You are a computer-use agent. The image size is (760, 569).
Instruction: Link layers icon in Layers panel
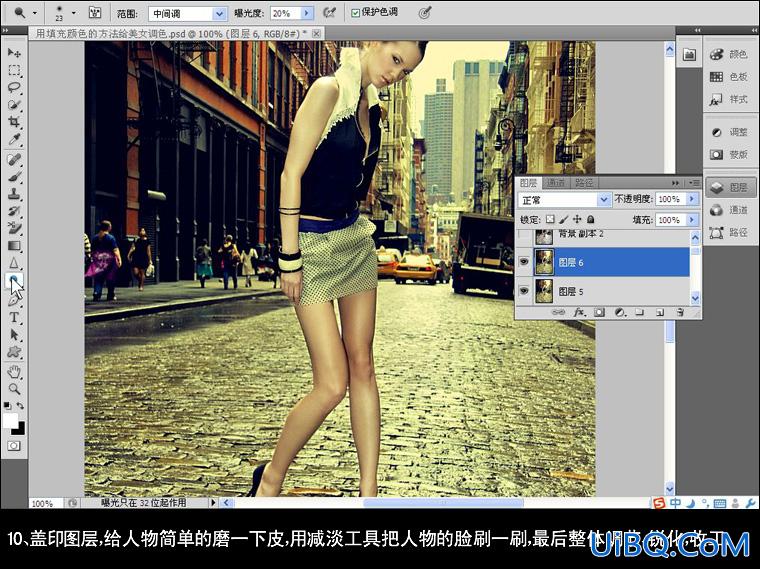click(x=558, y=313)
